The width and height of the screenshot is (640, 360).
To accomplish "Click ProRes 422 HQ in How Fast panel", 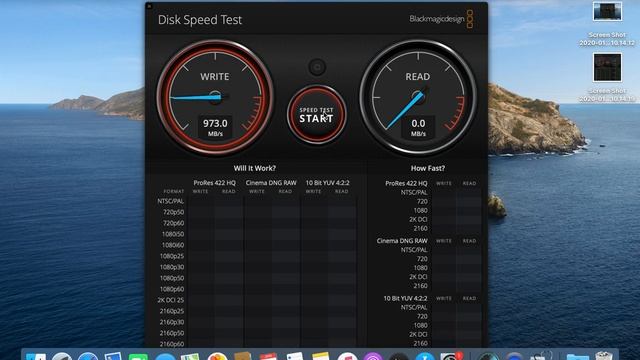I will click(x=406, y=183).
